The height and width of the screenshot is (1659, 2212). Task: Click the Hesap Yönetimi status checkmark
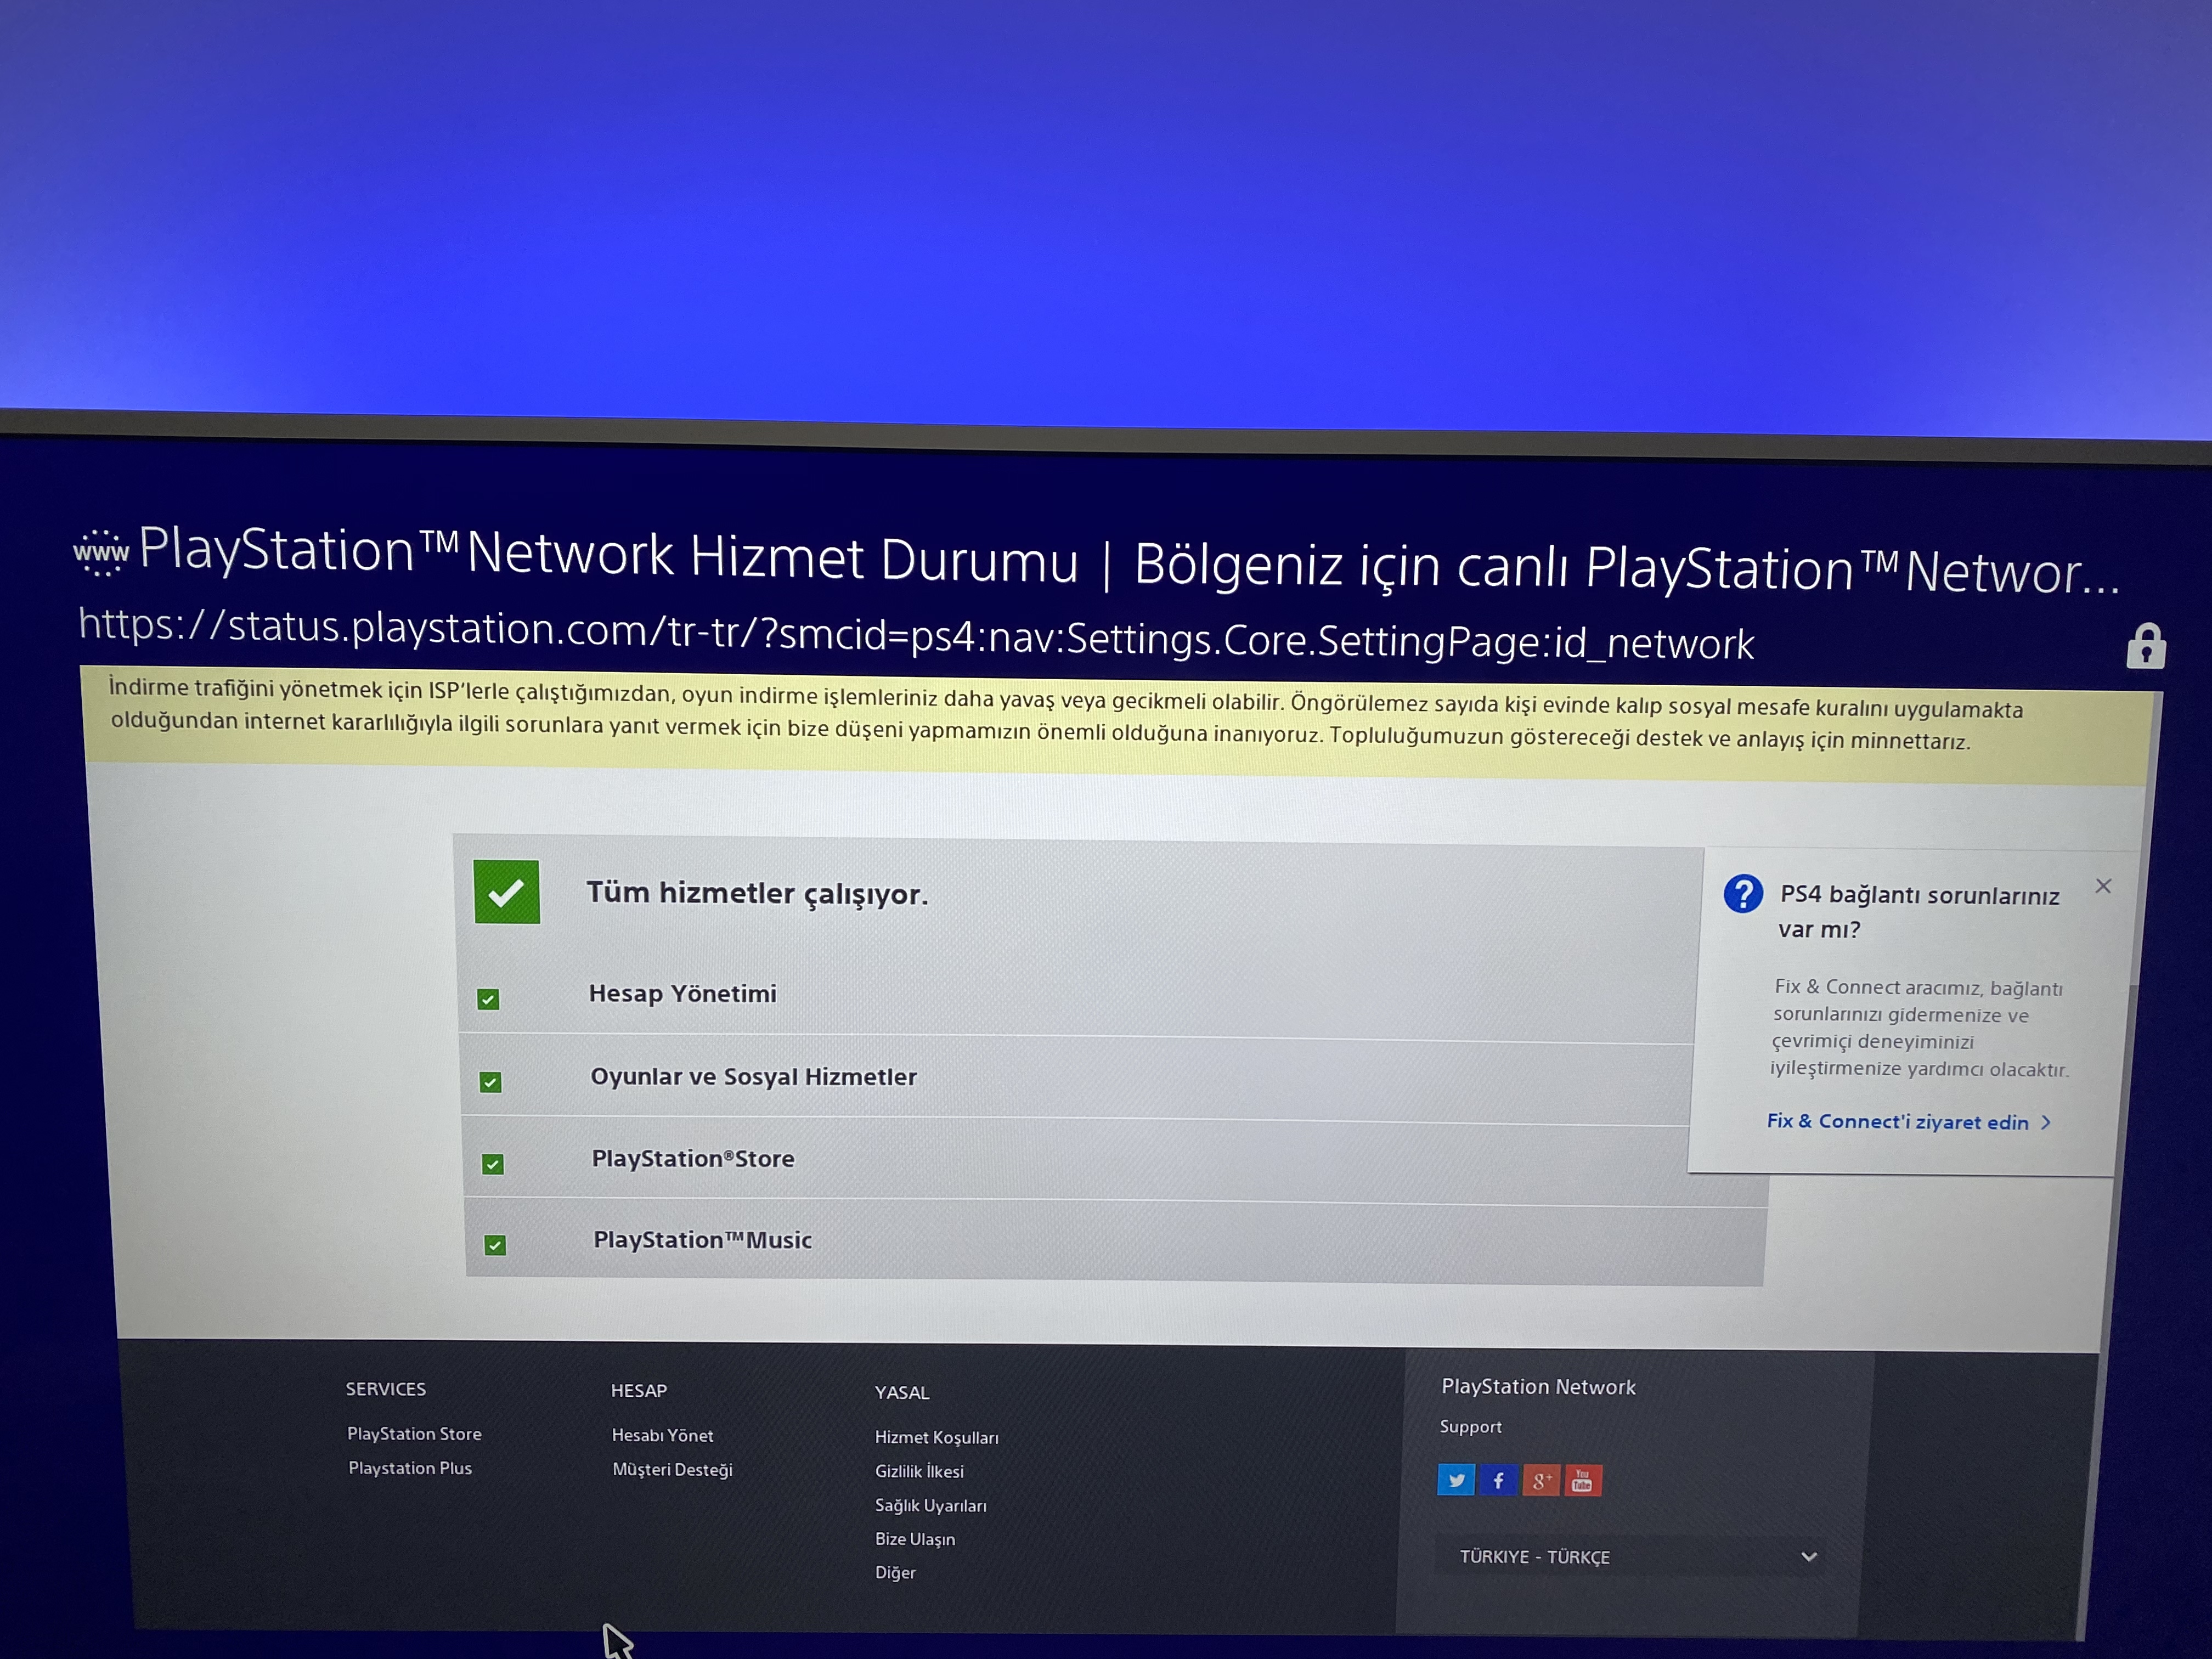488,999
